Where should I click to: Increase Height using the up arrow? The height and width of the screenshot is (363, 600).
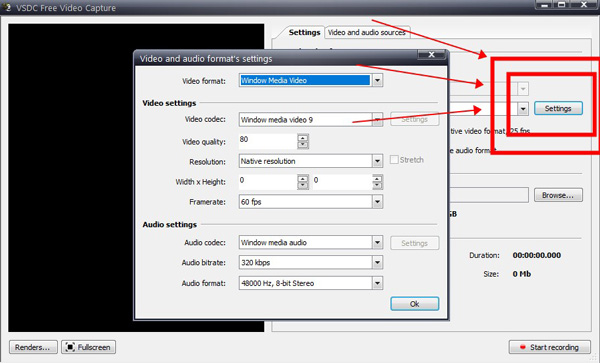pos(377,178)
